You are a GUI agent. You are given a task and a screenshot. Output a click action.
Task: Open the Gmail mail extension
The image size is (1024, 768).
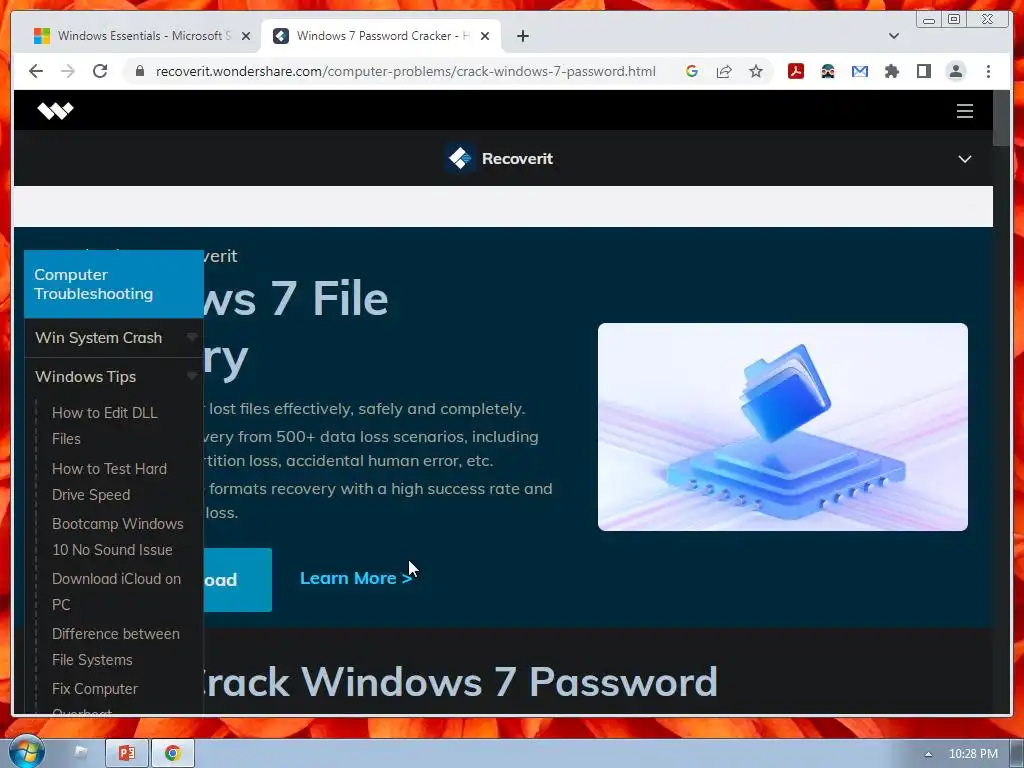click(x=859, y=71)
